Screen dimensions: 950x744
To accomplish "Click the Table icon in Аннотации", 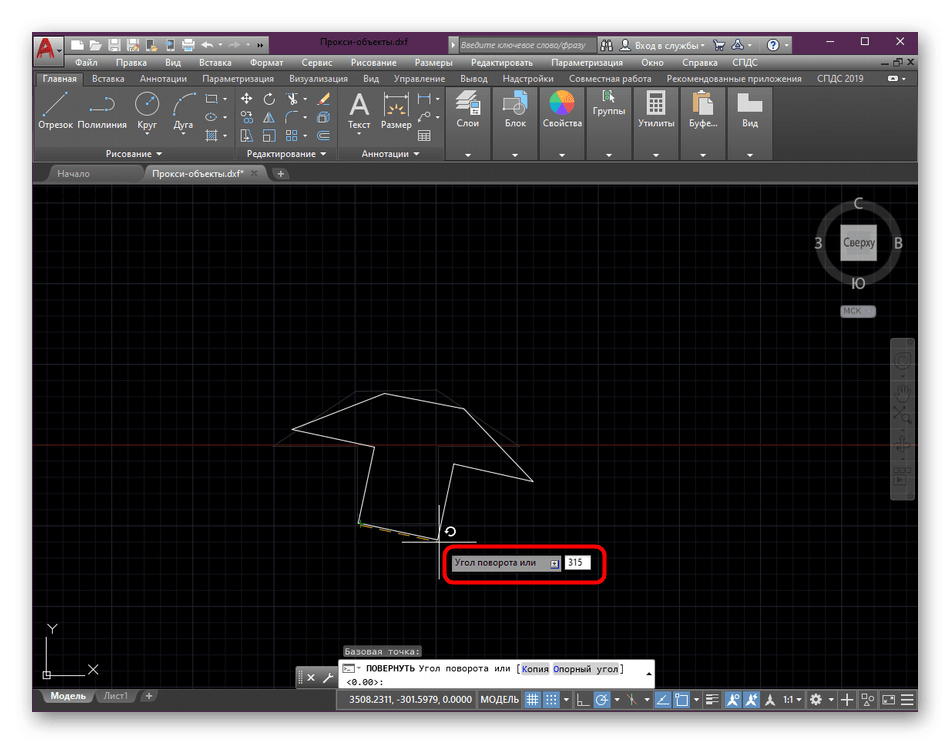I will [424, 136].
